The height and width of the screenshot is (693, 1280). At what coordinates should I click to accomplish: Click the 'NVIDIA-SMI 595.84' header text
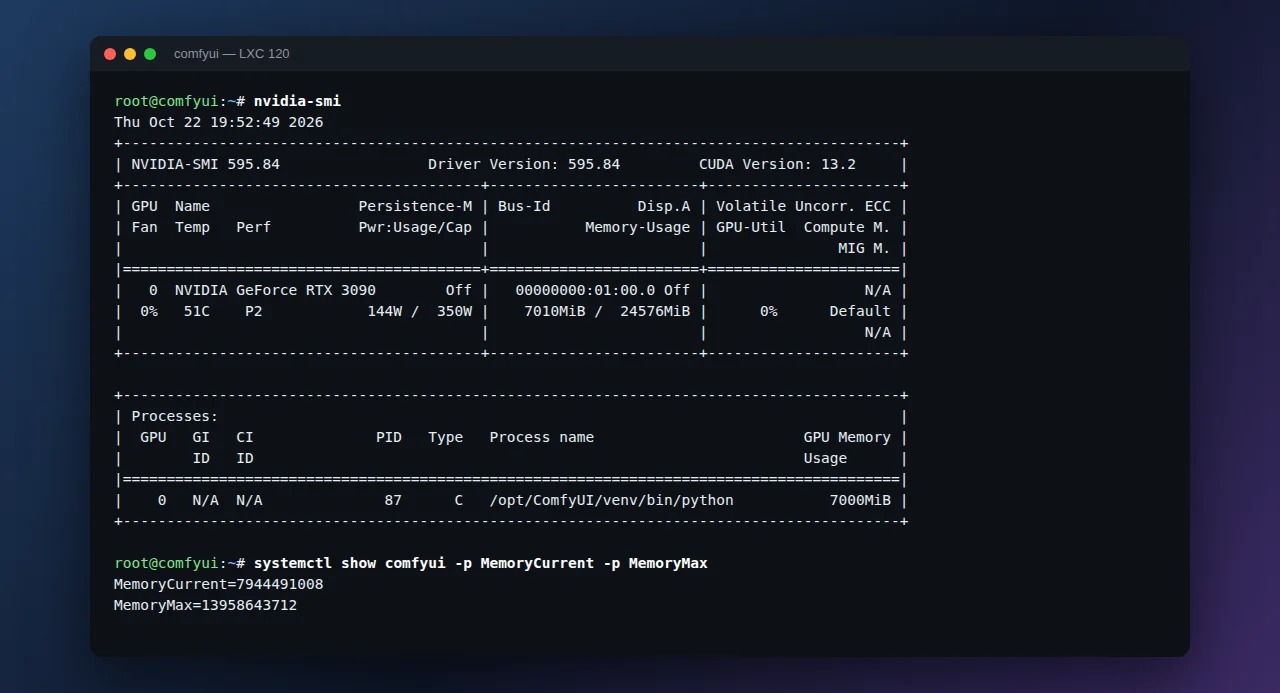[206, 164]
